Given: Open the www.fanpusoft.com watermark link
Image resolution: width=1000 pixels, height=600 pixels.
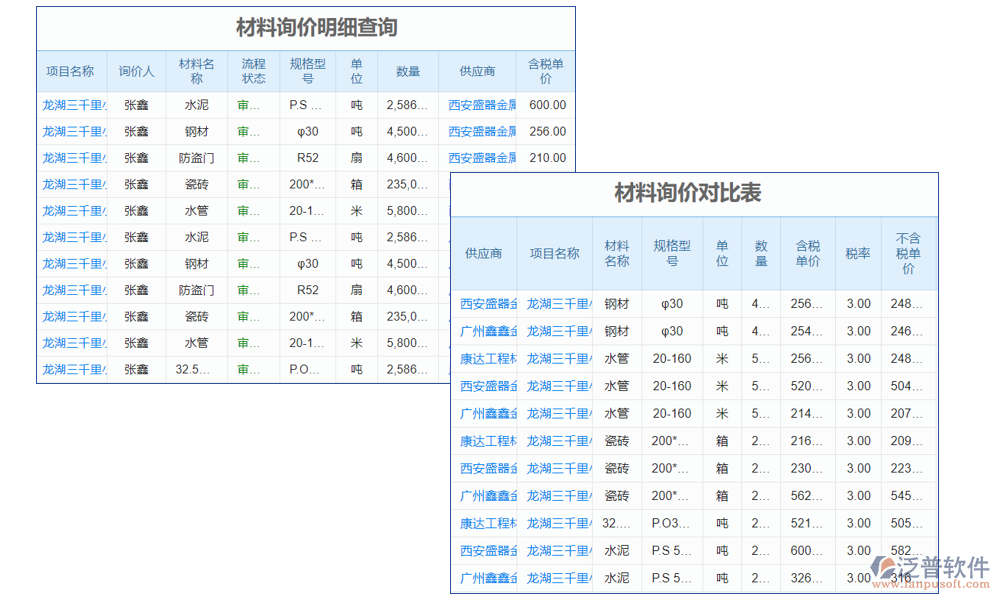Looking at the screenshot, I should pos(930,584).
